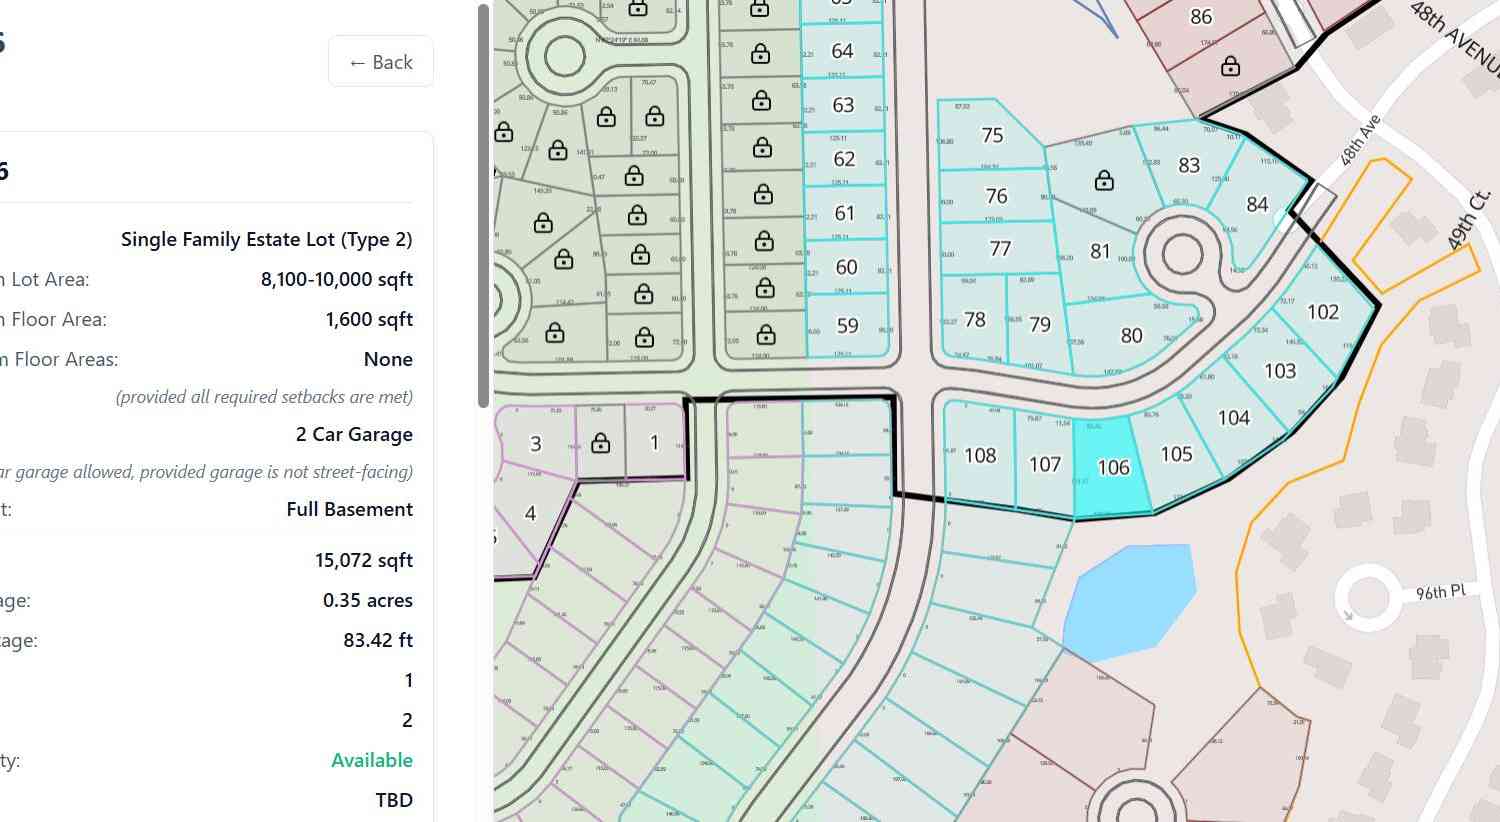The image size is (1500, 822).
Task: Select lot 106 highlighted on the map
Action: click(x=1112, y=467)
